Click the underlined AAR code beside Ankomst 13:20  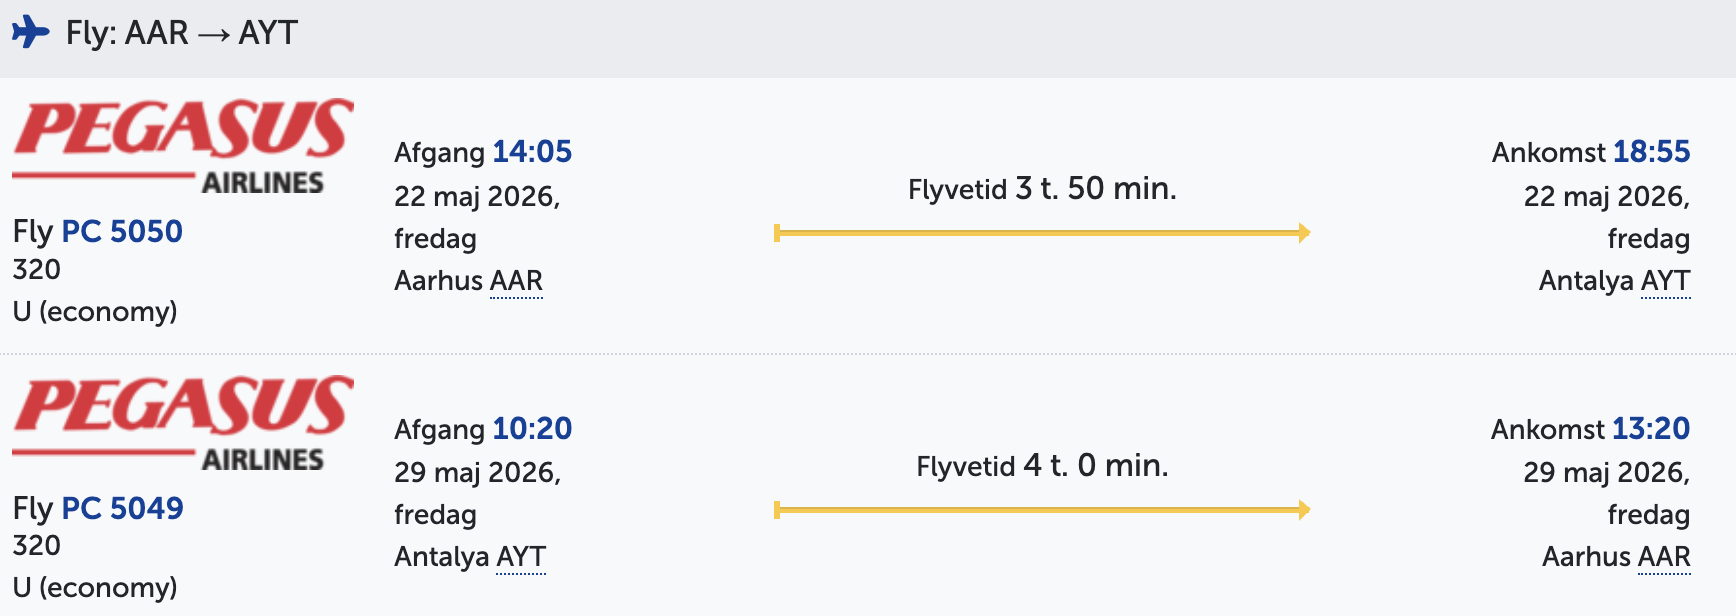click(x=1664, y=557)
